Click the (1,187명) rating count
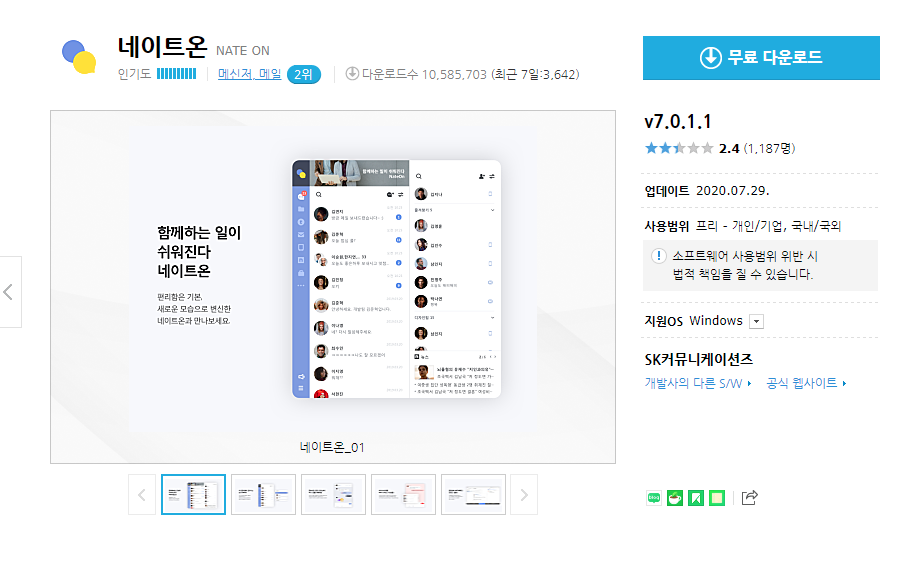909x565 pixels. (x=769, y=148)
